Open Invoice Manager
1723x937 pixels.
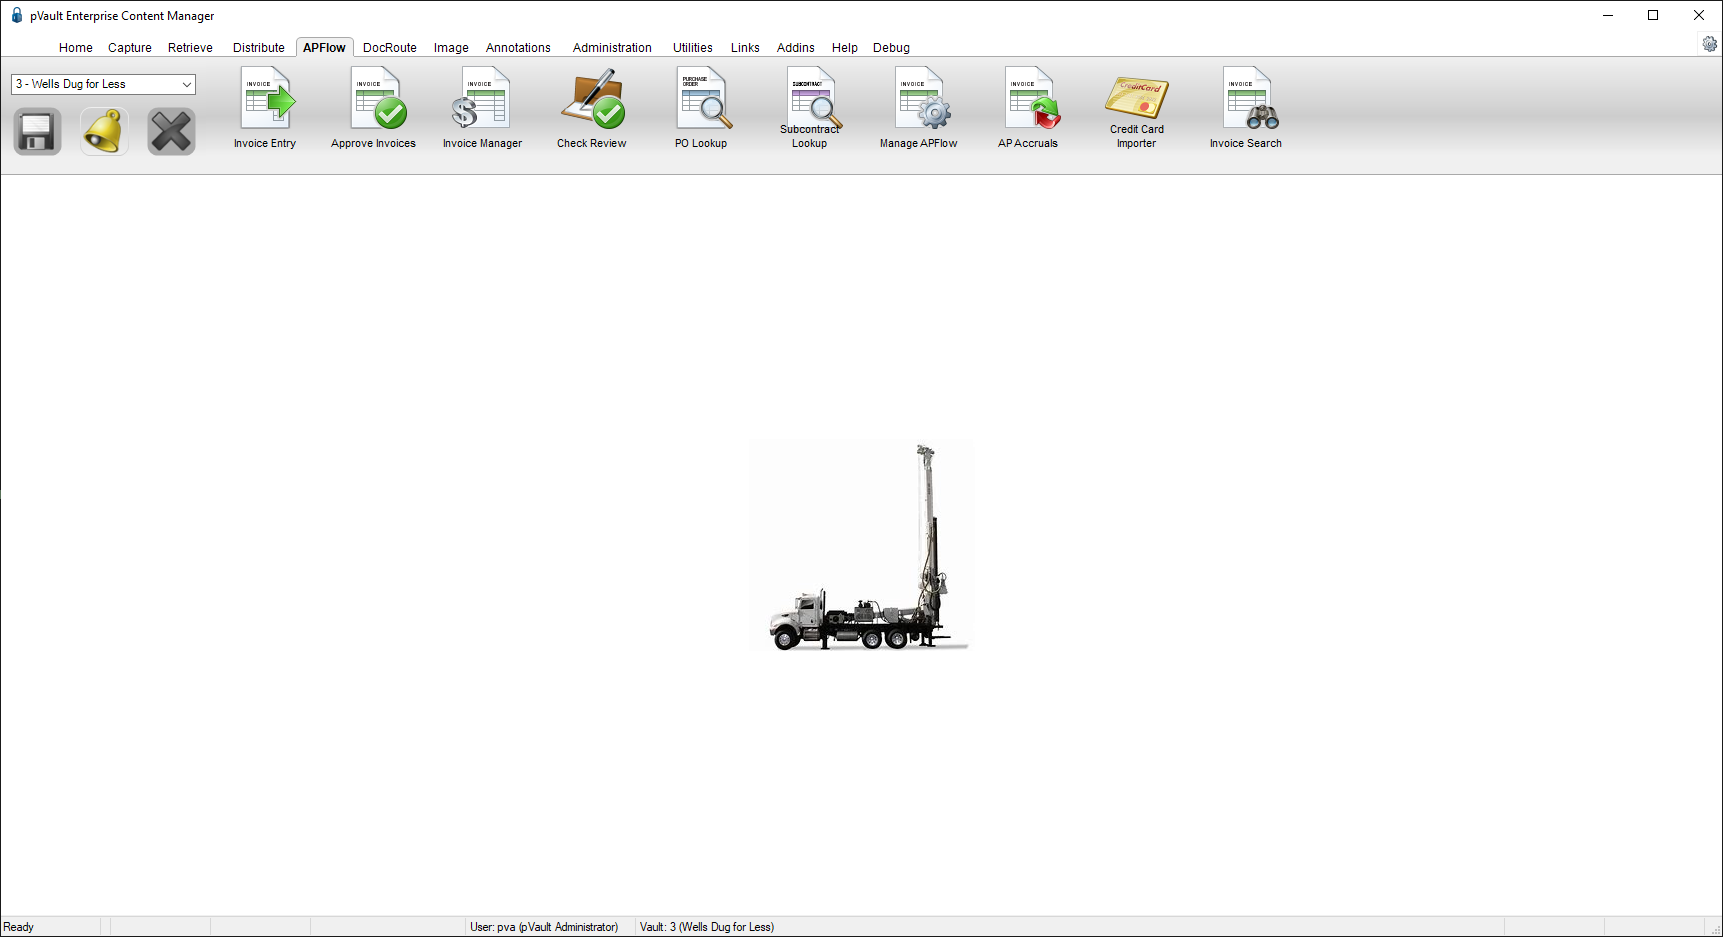click(482, 108)
